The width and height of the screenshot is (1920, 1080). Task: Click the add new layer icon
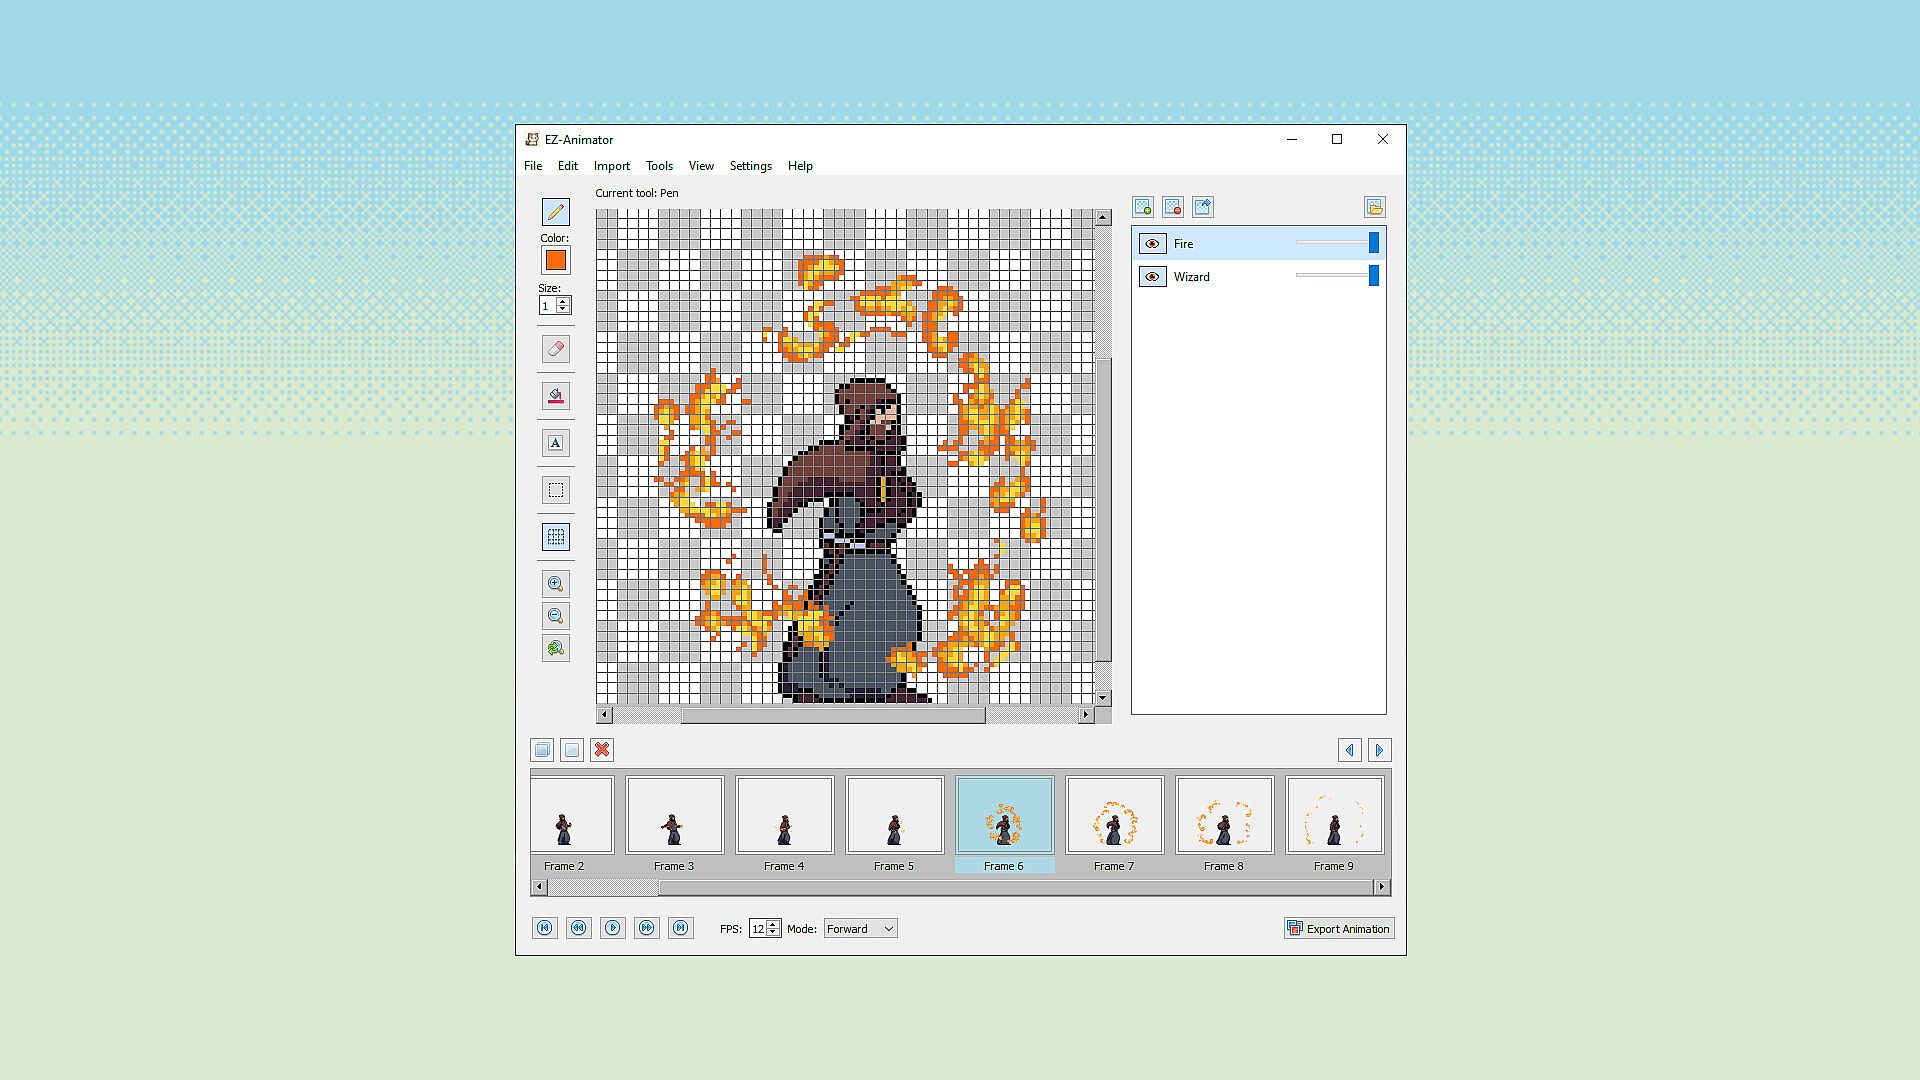click(x=1143, y=207)
